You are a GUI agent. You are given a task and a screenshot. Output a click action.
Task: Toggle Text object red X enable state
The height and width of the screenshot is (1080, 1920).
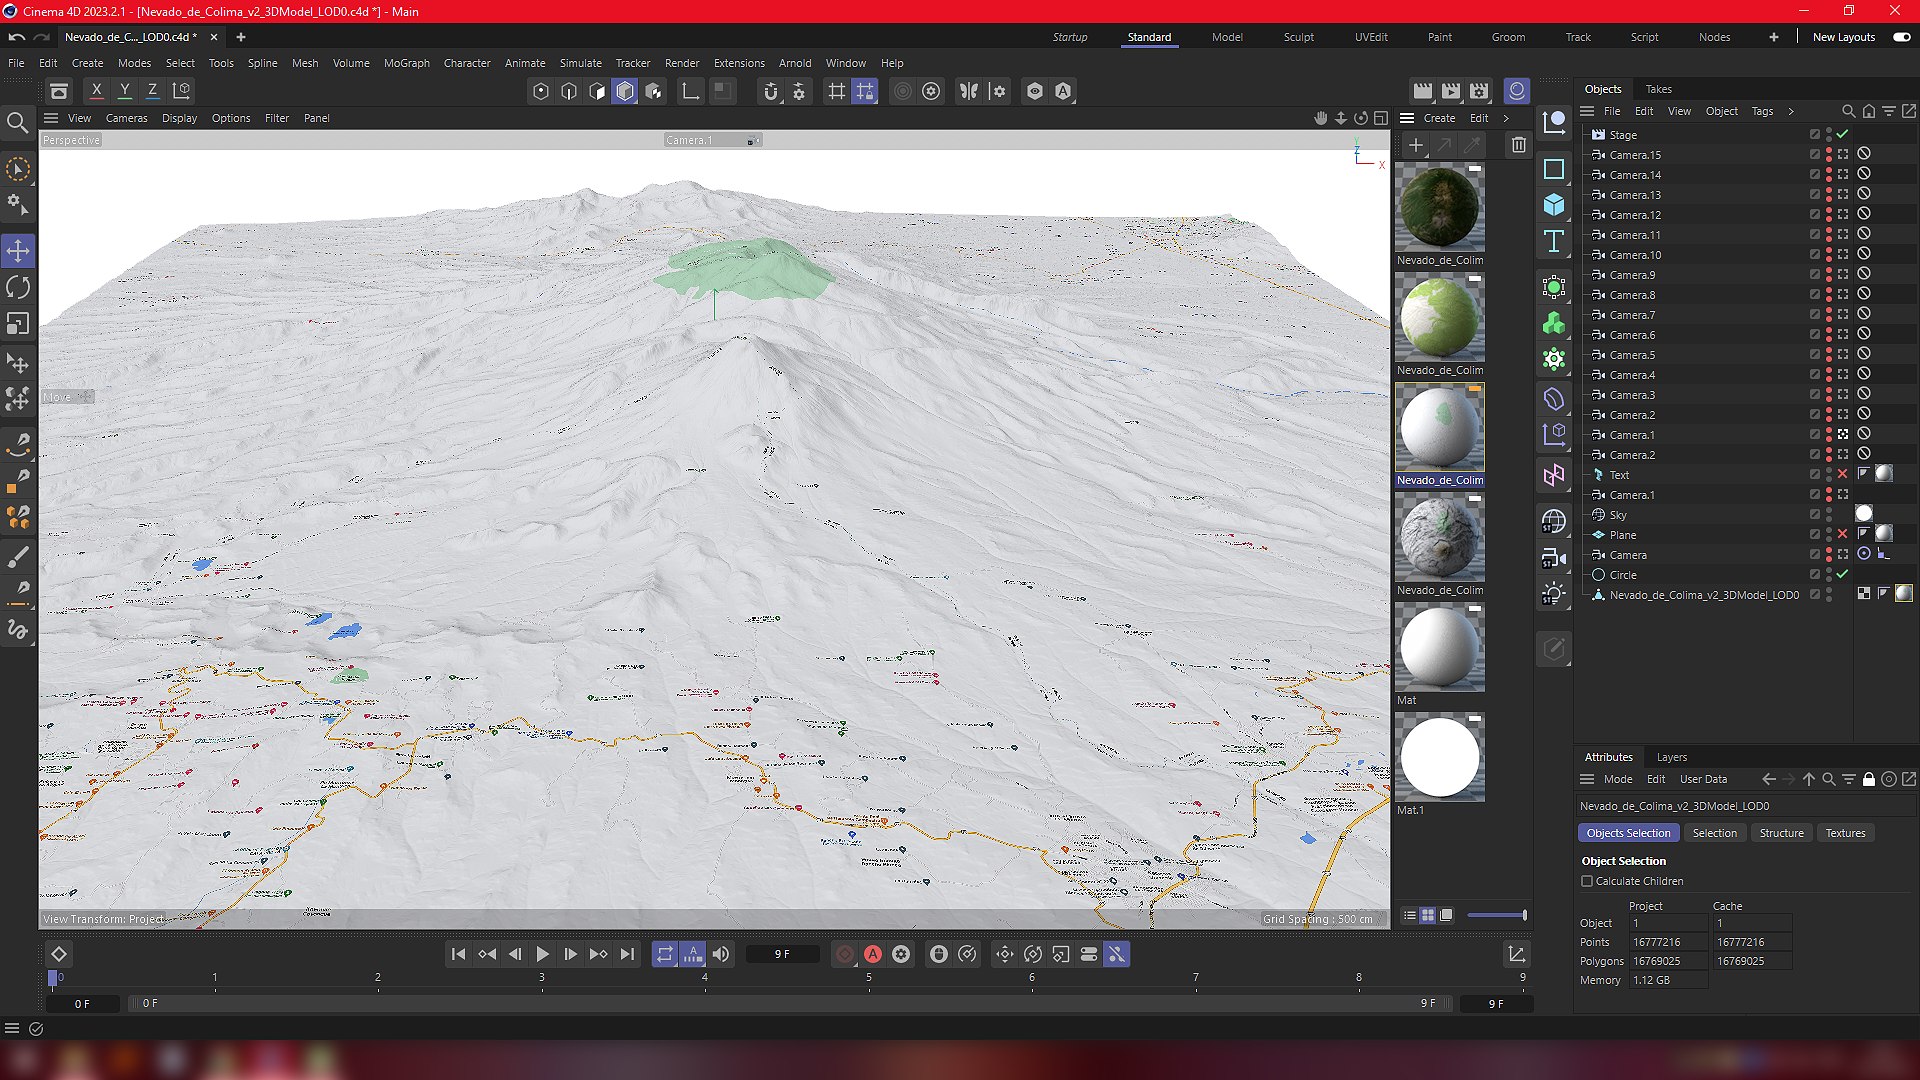pyautogui.click(x=1842, y=474)
